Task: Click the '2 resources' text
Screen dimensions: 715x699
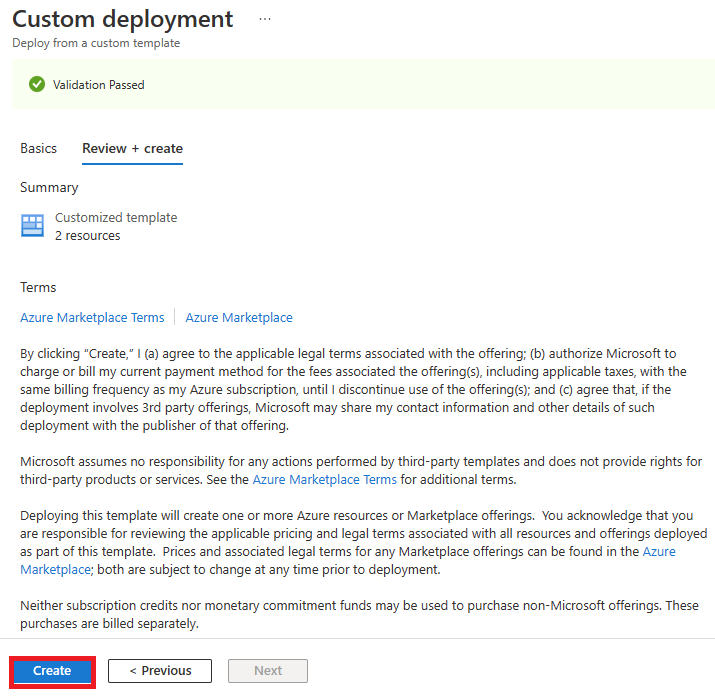Action: tap(88, 236)
